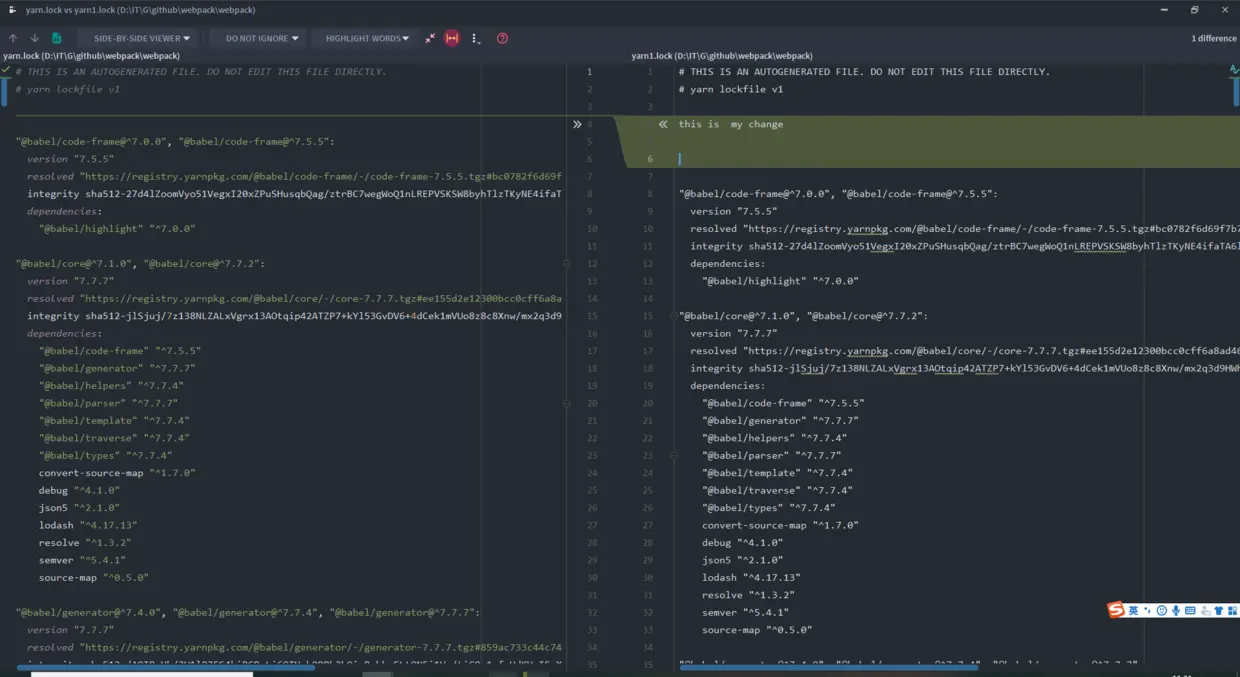
Task: Click the 'this is my change' line
Action: point(731,124)
